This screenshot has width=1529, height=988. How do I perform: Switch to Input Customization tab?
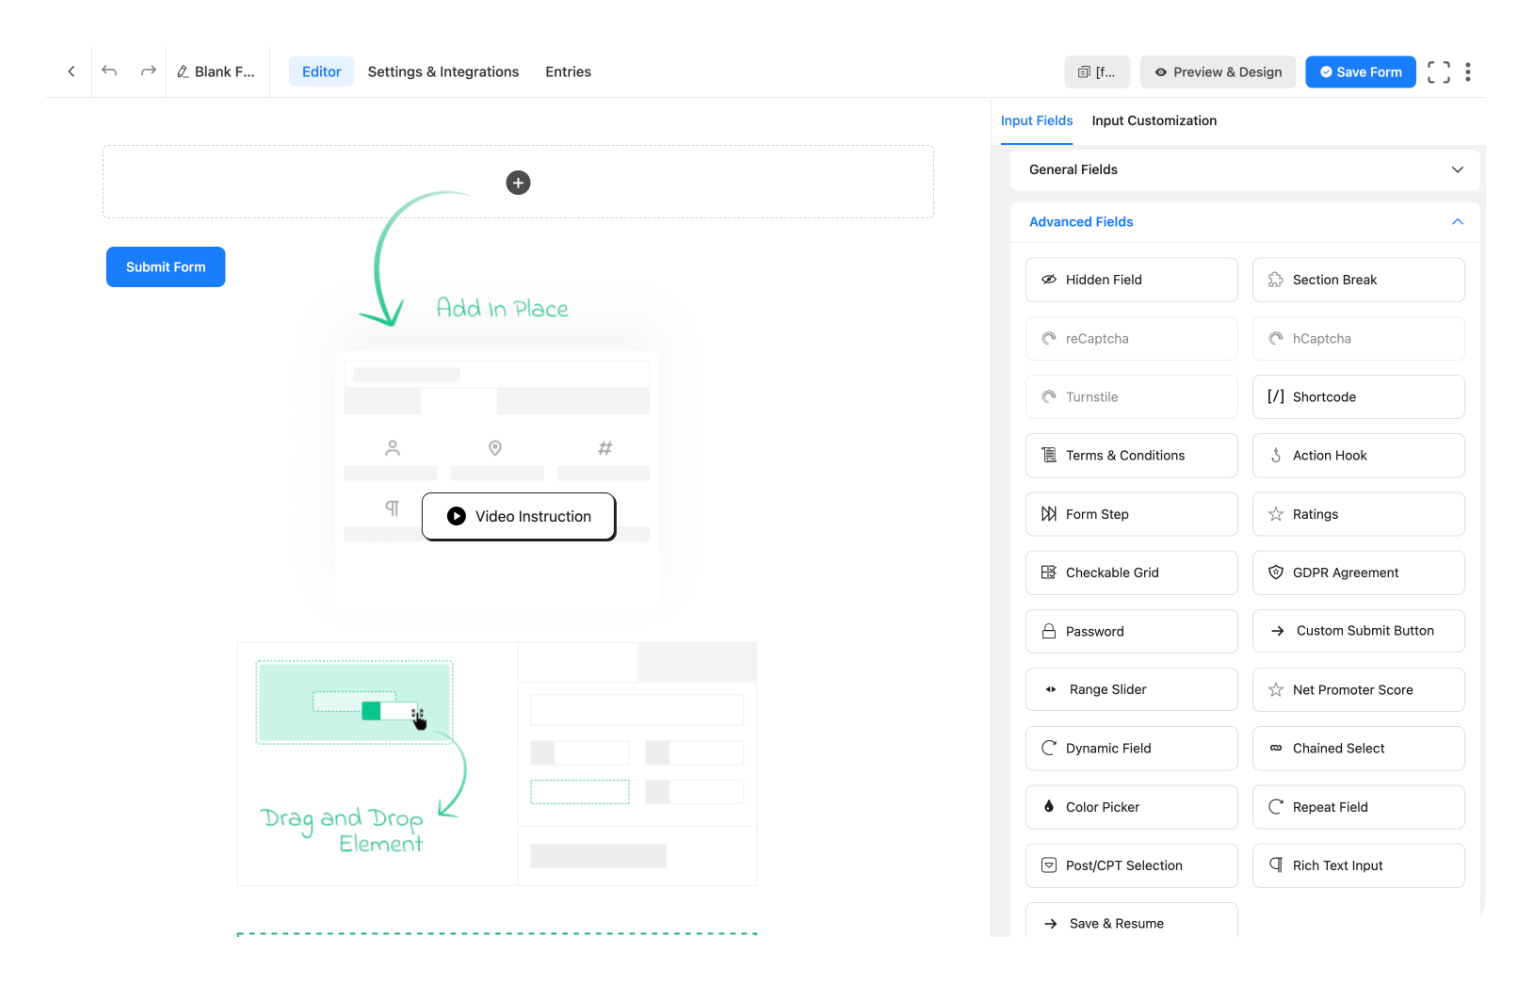click(x=1154, y=120)
